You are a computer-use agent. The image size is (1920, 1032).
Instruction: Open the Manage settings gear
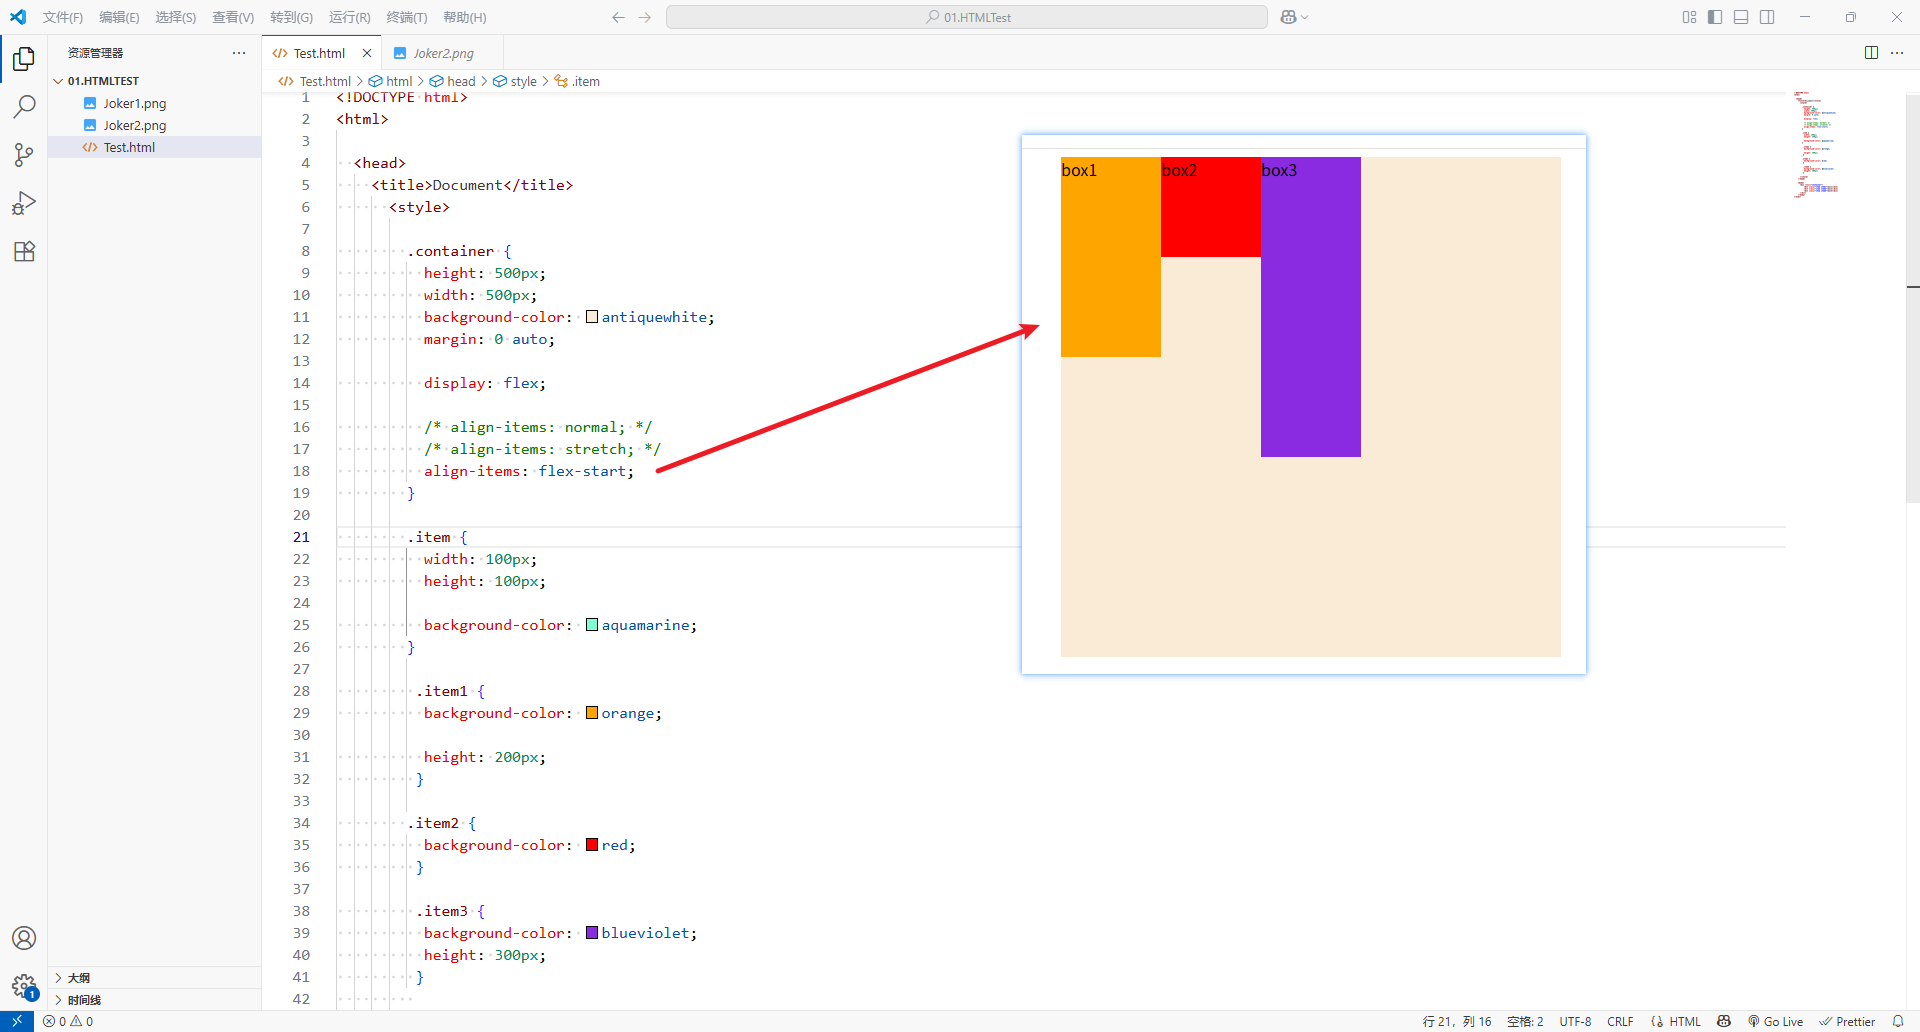pyautogui.click(x=24, y=986)
